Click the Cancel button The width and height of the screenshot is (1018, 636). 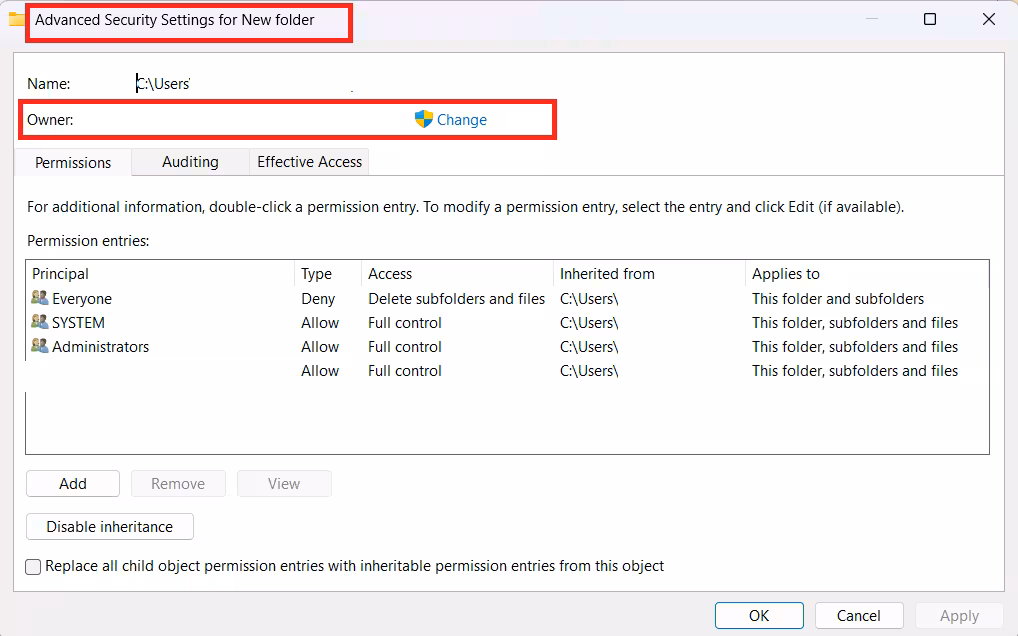(x=859, y=615)
